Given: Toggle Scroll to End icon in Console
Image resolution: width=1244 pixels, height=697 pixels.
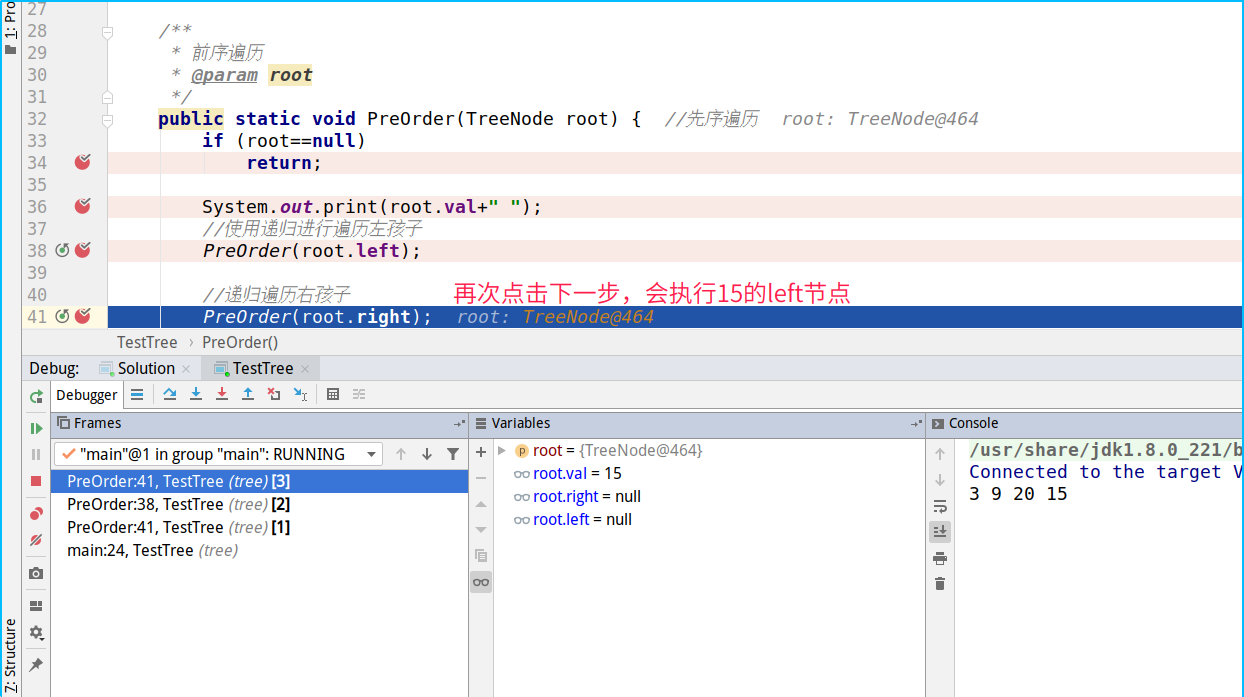Looking at the screenshot, I should click(x=940, y=531).
